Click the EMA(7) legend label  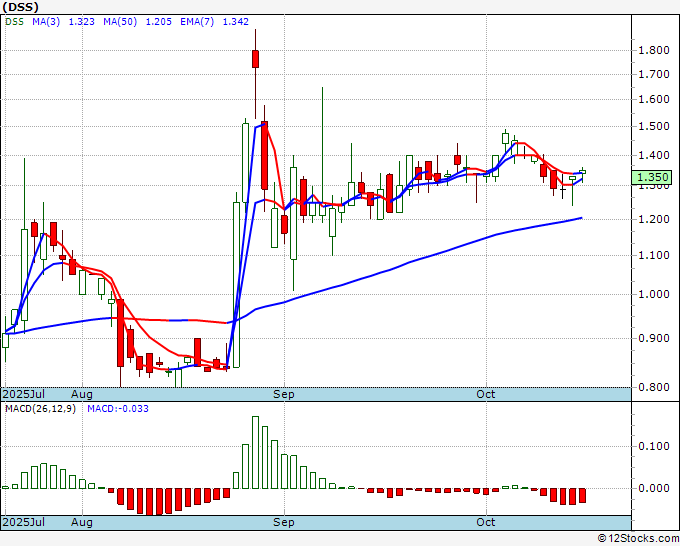pyautogui.click(x=197, y=21)
